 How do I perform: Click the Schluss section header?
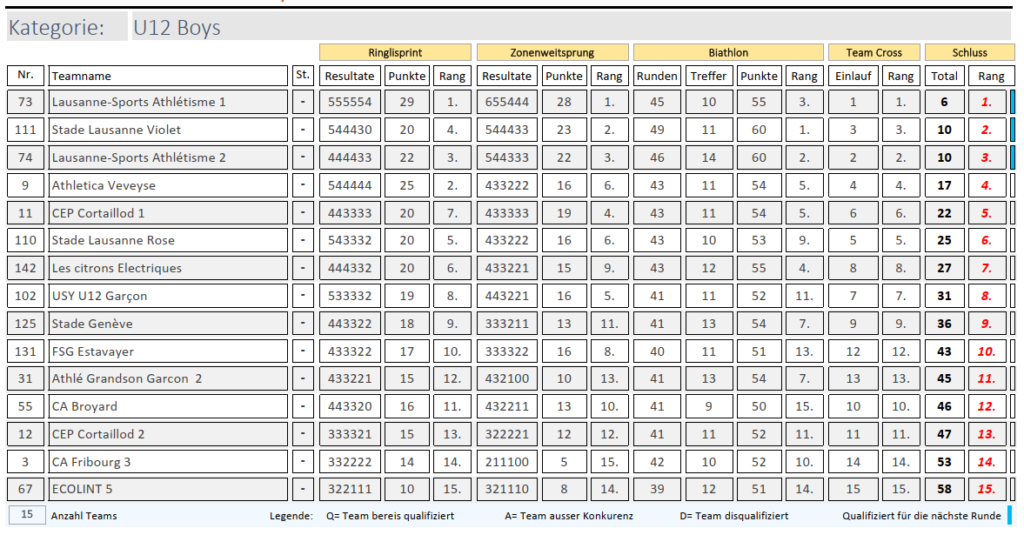pos(969,52)
